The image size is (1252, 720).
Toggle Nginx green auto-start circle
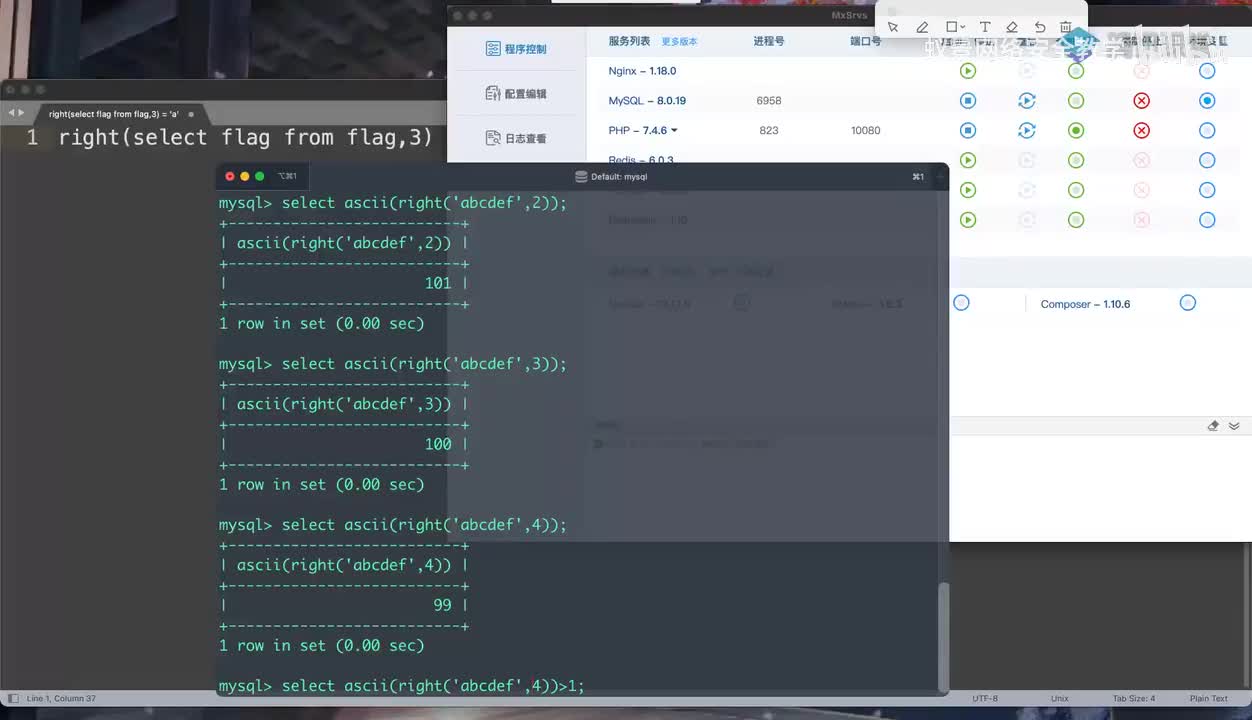pos(1076,71)
